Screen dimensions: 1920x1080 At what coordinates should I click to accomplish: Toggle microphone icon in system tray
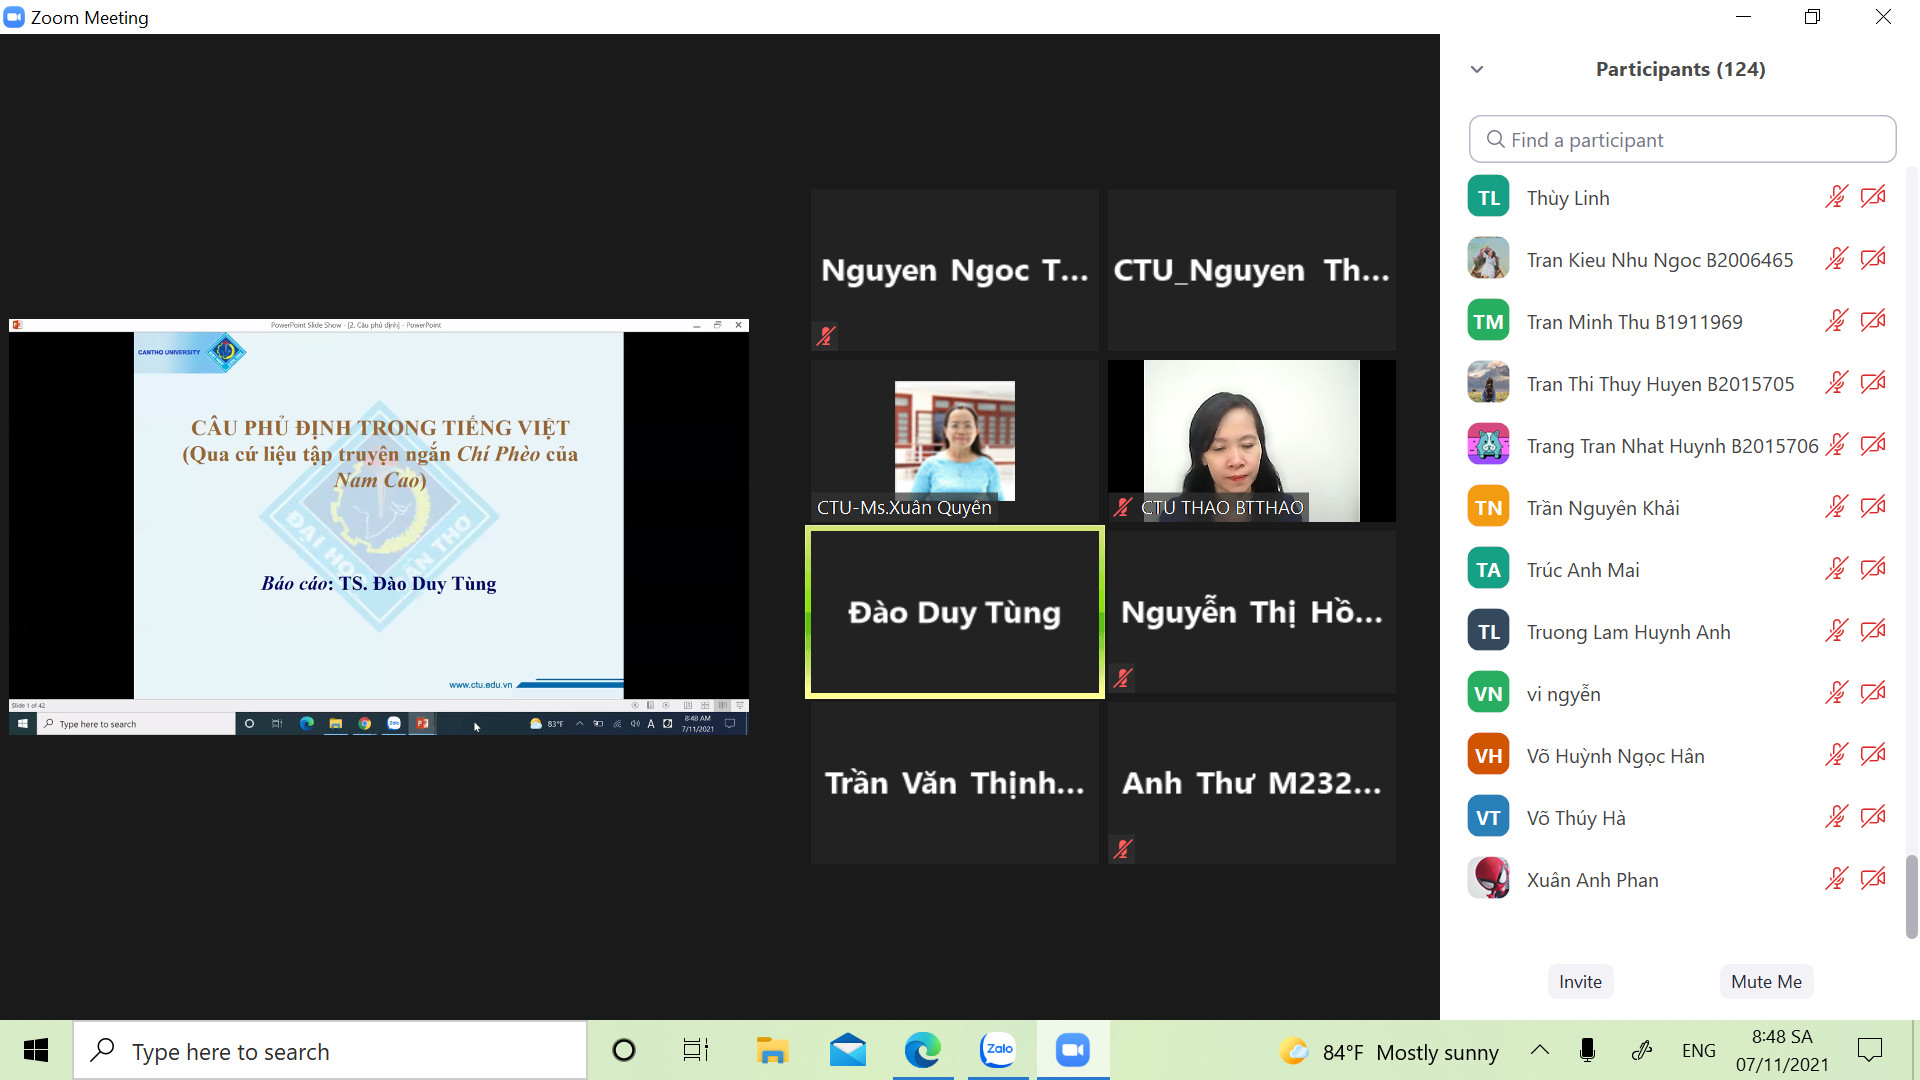[x=1587, y=1050]
